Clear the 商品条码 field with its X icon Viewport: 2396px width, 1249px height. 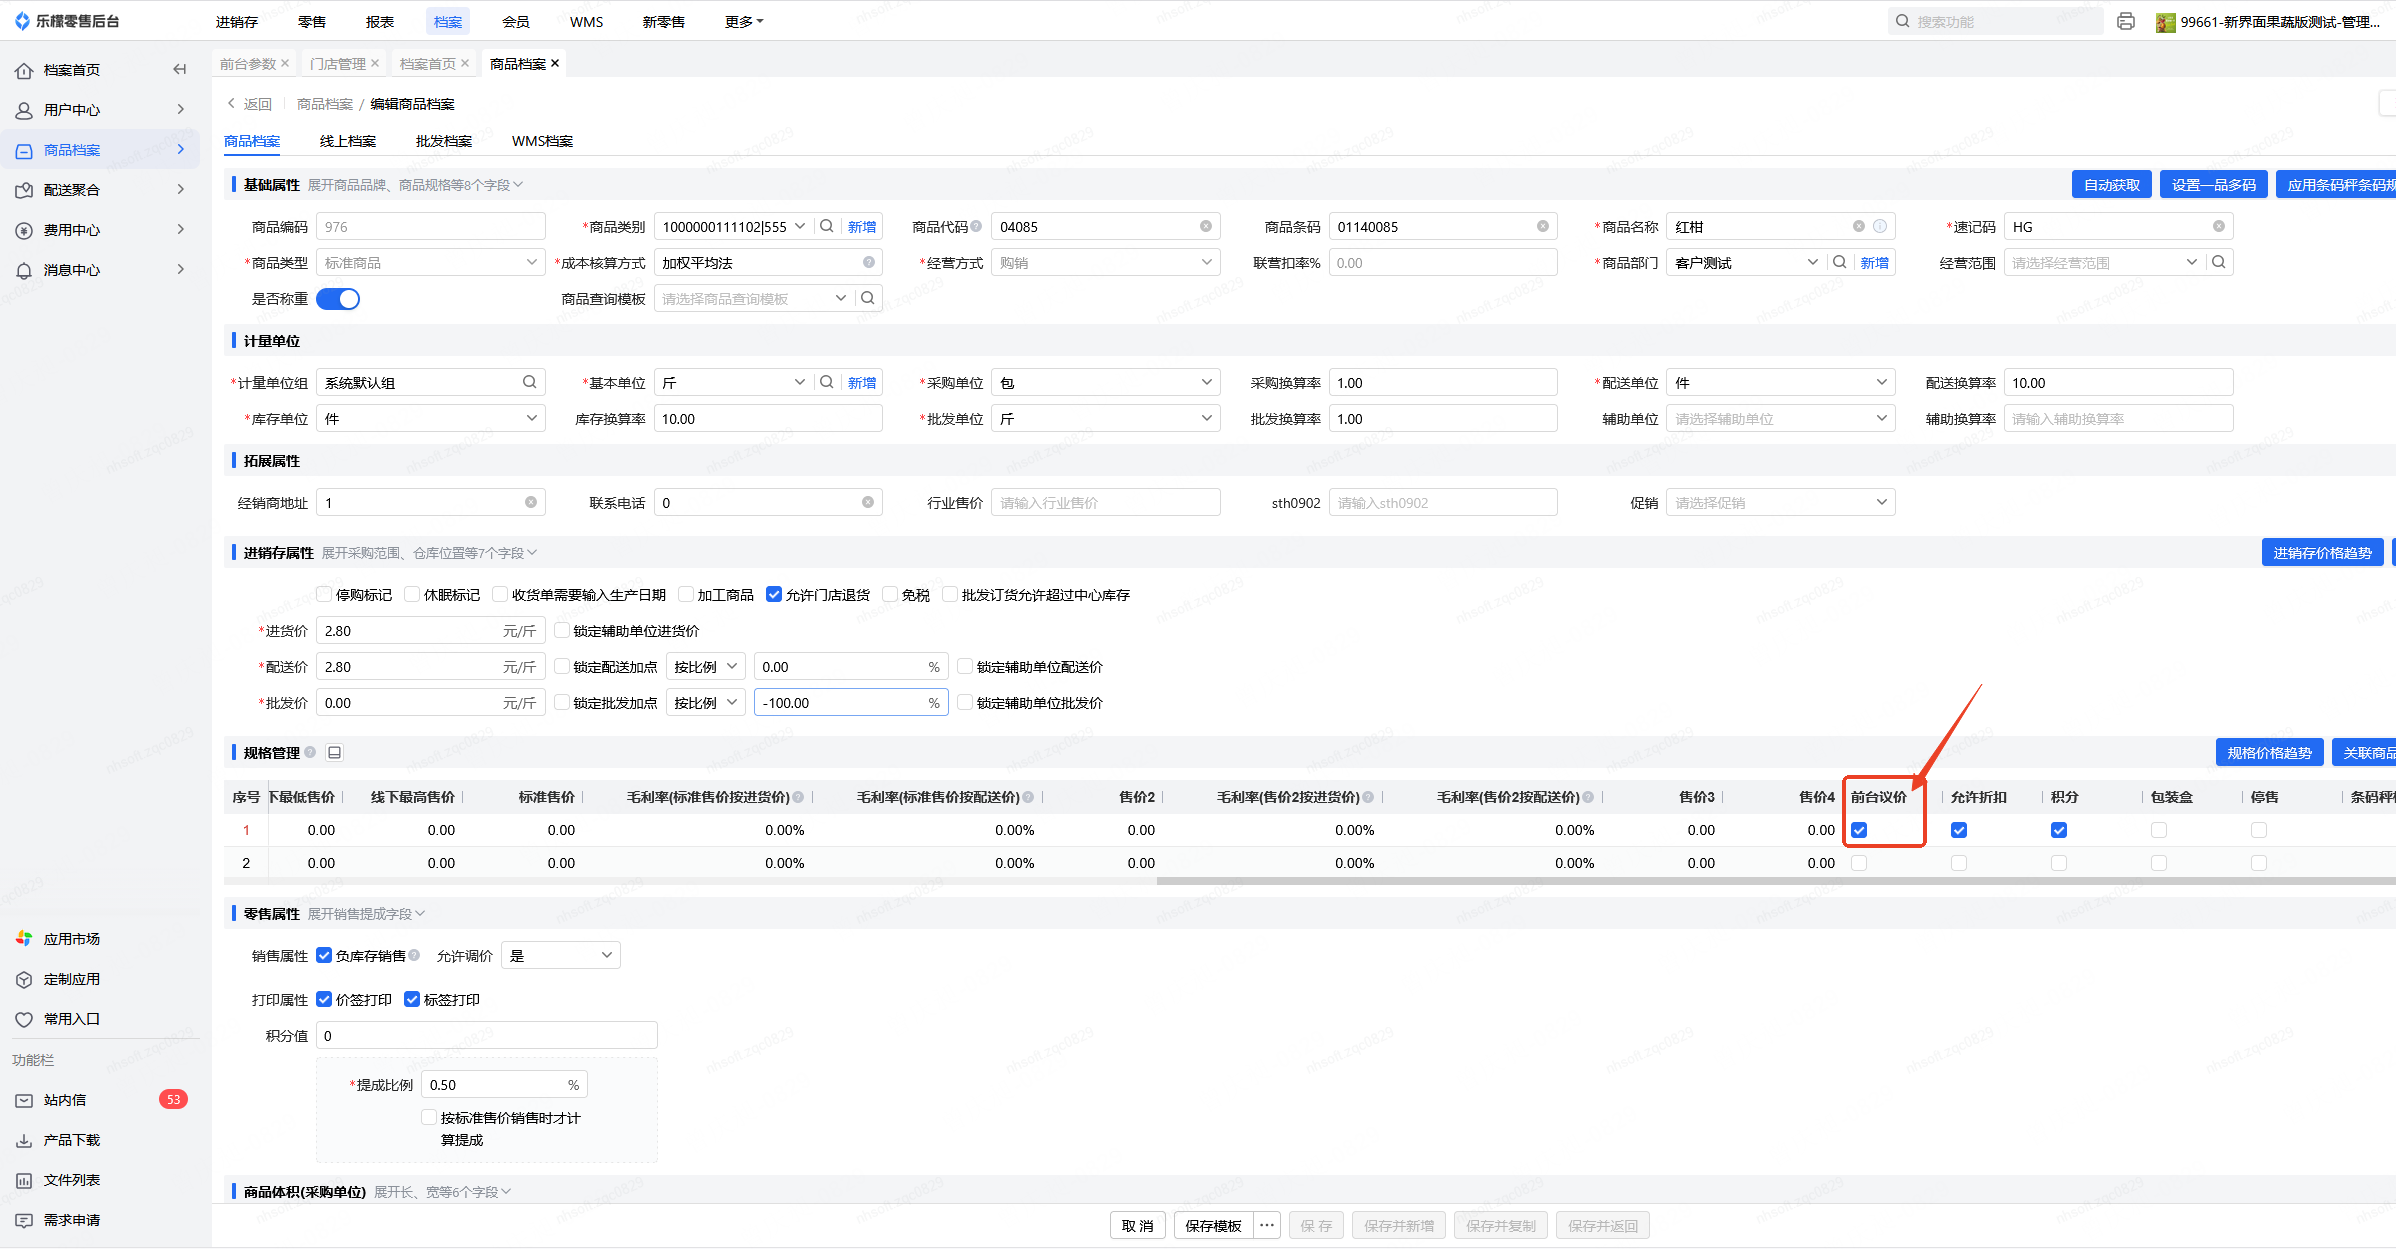pos(1542,227)
